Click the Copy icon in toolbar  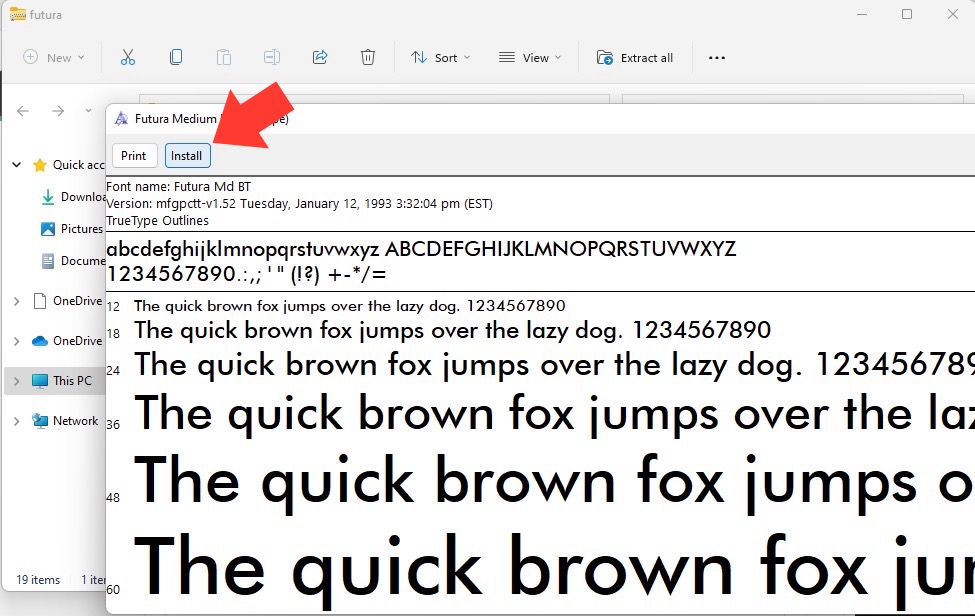click(176, 58)
